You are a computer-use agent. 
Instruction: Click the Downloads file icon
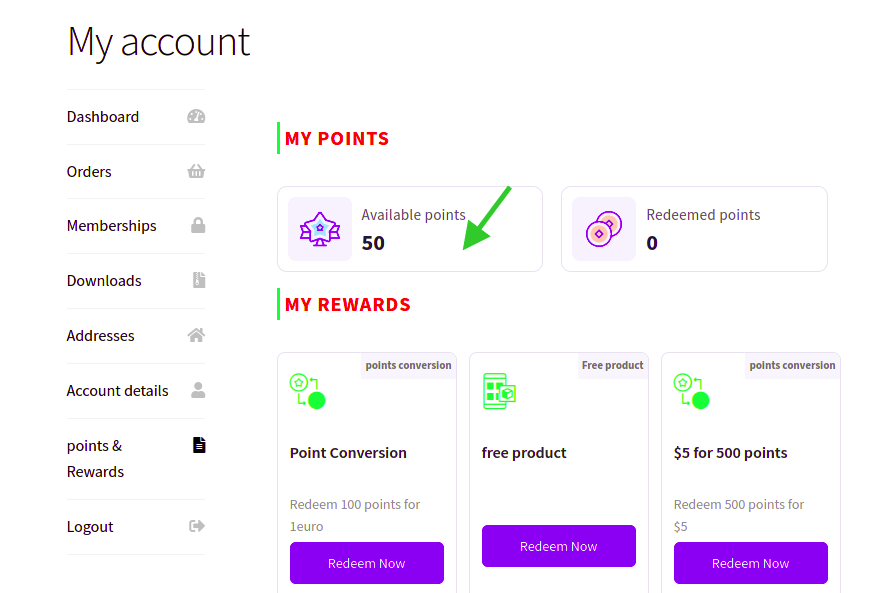(199, 280)
